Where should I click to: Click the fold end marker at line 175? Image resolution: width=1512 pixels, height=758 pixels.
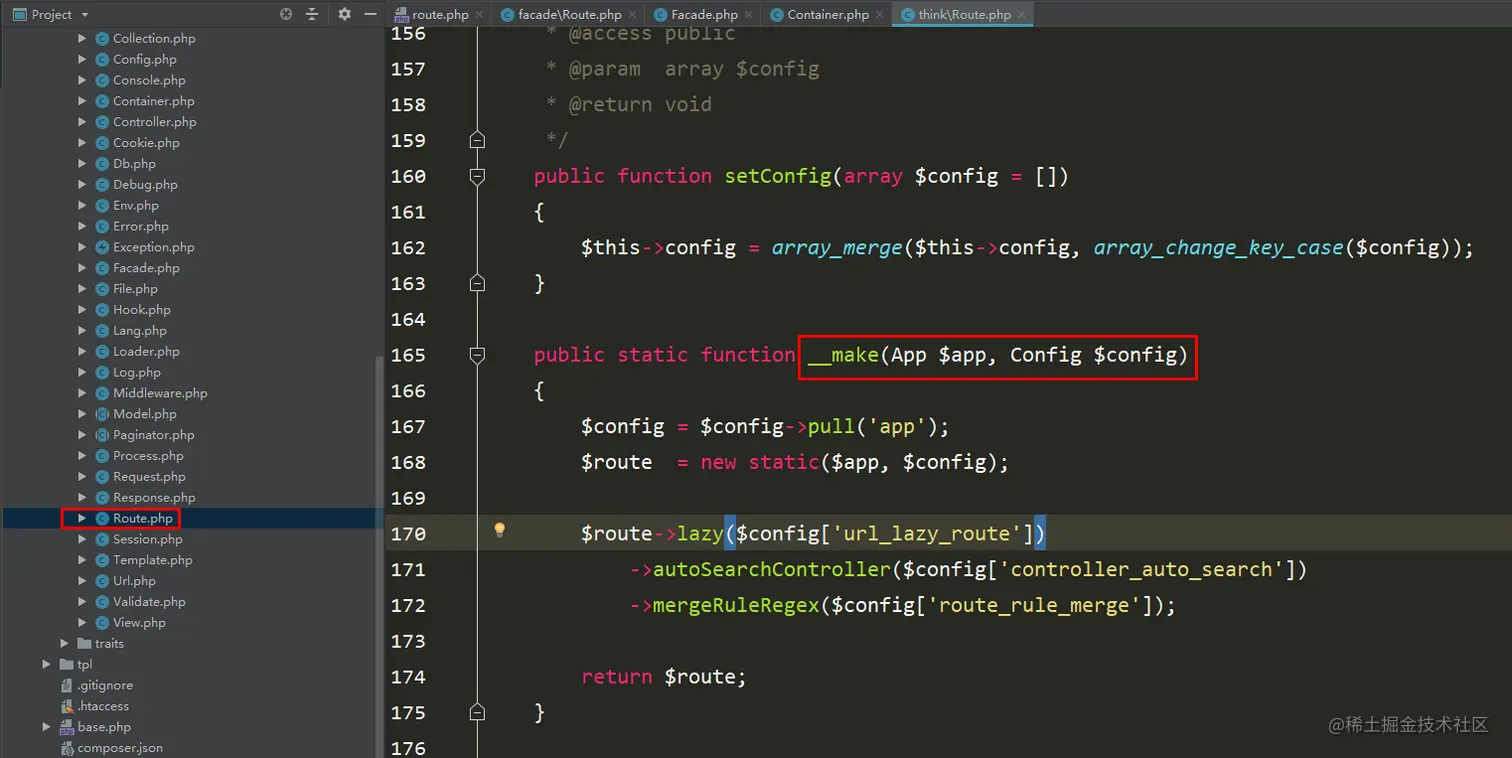477,712
